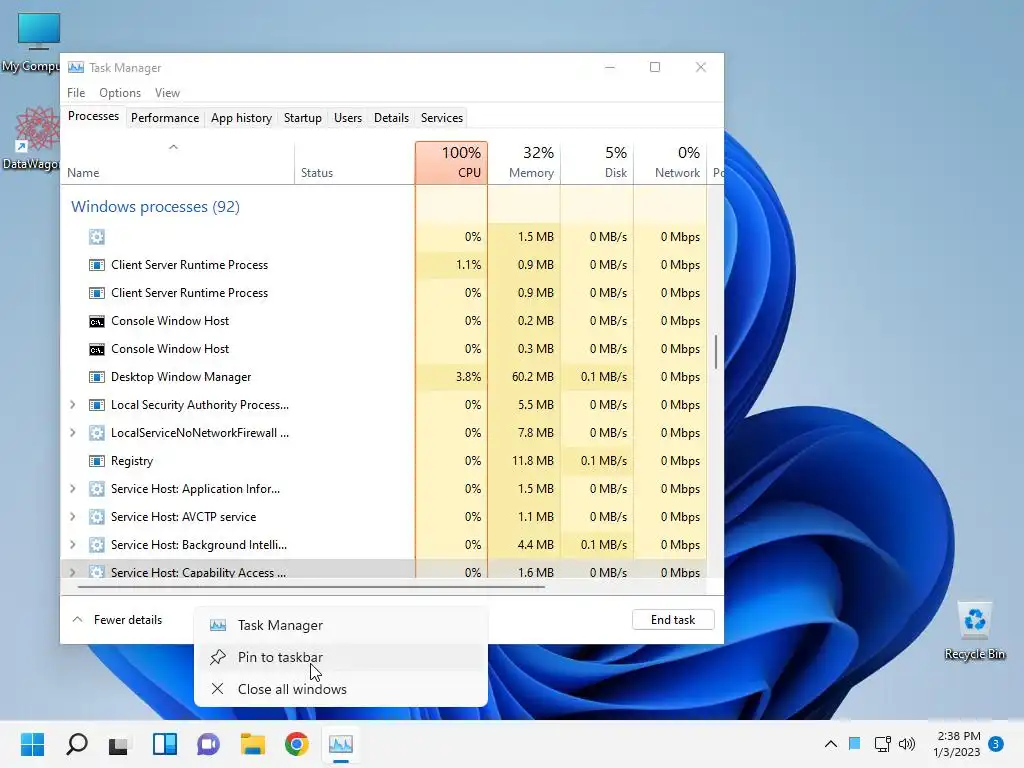This screenshot has width=1024, height=768.
Task: Click gear icon of unnamed process row
Action: pos(97,237)
